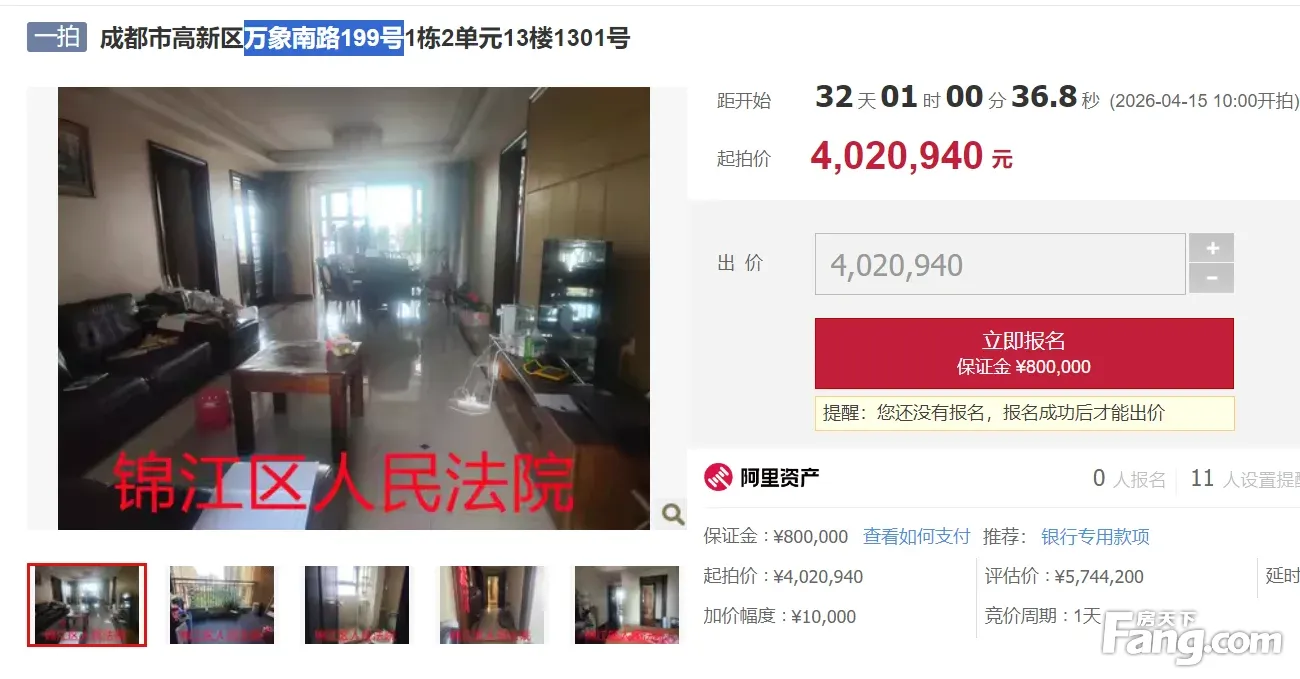Increase bid with the plus button
The width and height of the screenshot is (1300, 679).
1211,248
